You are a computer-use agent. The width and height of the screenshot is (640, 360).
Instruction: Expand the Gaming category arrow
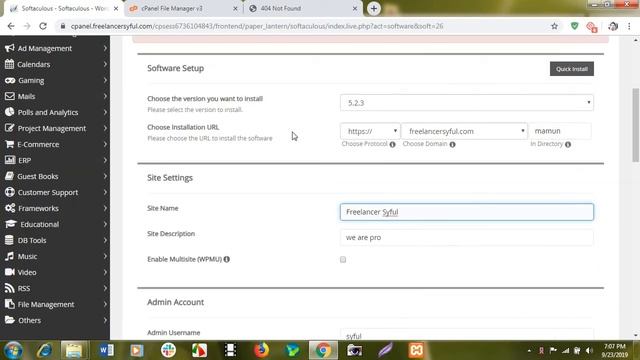(105, 80)
